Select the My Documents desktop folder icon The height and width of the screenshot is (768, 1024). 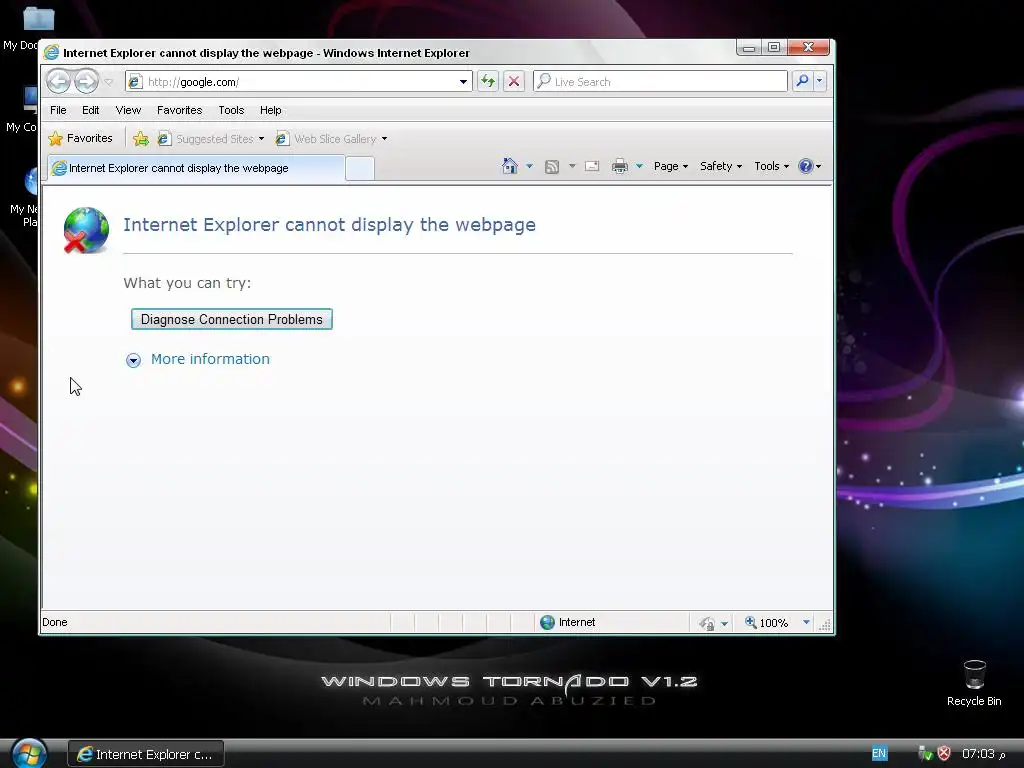click(x=39, y=18)
